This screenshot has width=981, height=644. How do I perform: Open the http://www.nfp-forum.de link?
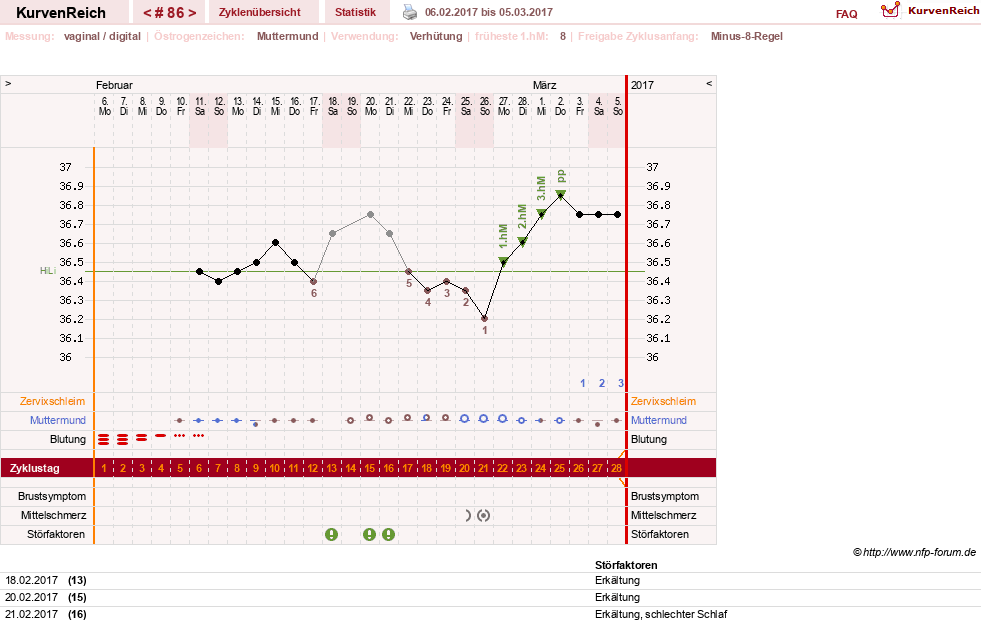920,552
